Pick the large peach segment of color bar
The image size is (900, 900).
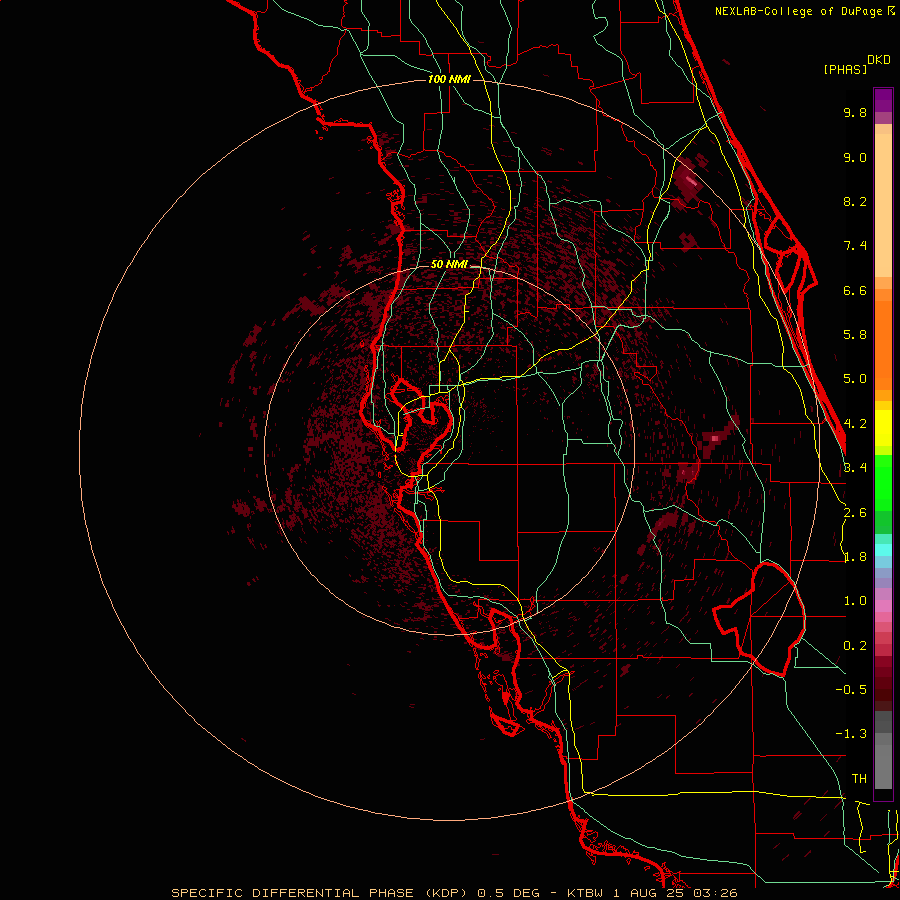pos(883,205)
